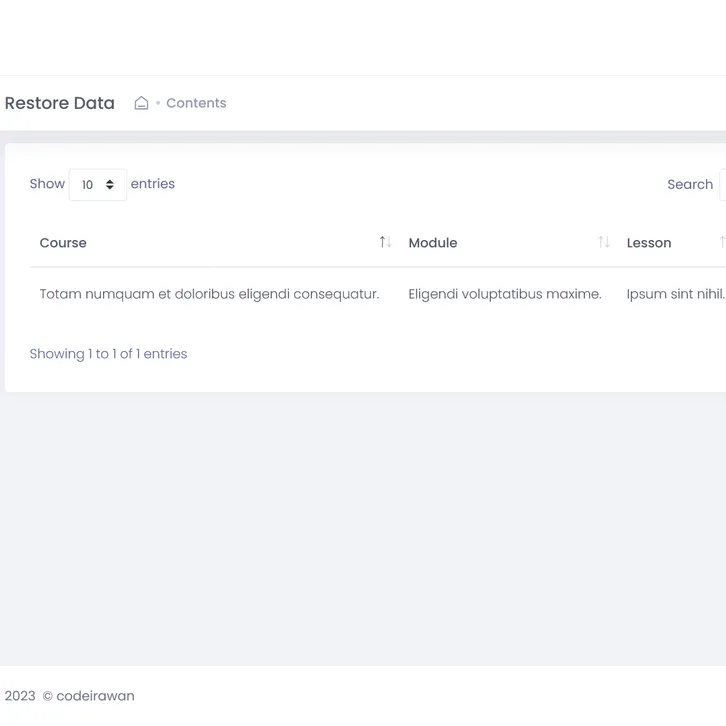Viewport: 726px width, 726px height.
Task: Click the up/down caret in entries selector
Action: tap(110, 185)
